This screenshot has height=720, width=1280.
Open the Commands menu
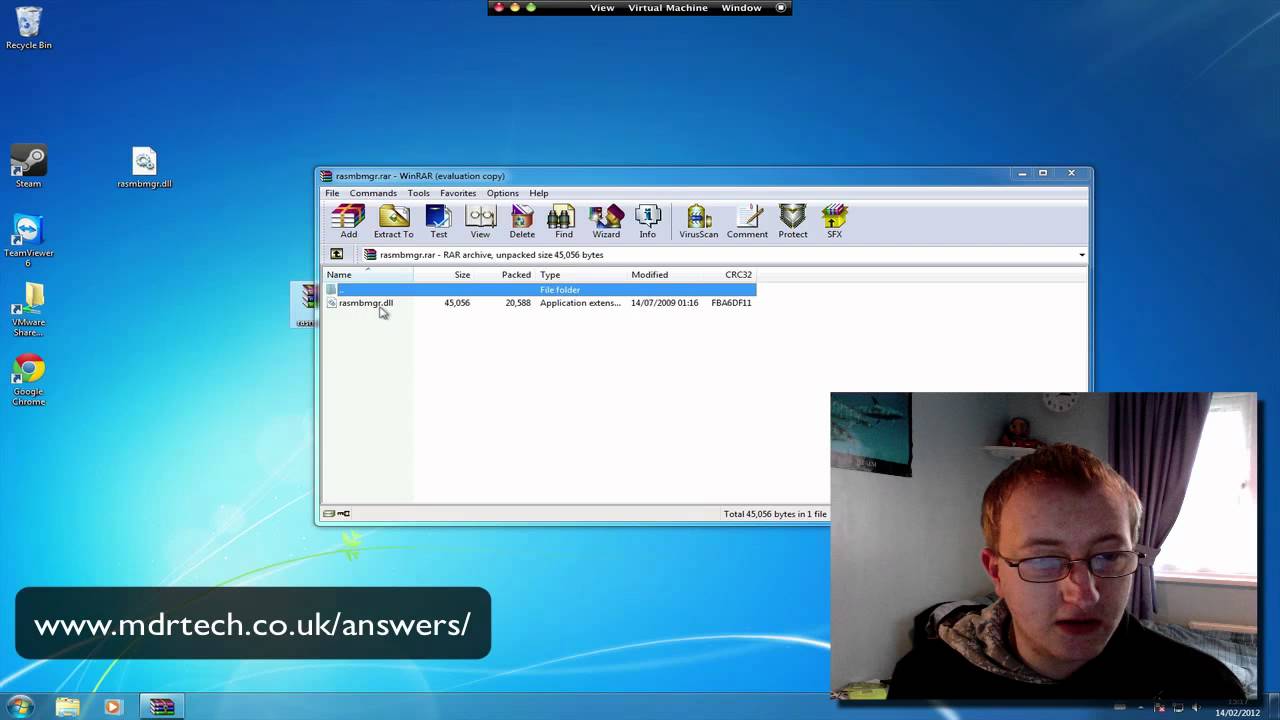[373, 193]
